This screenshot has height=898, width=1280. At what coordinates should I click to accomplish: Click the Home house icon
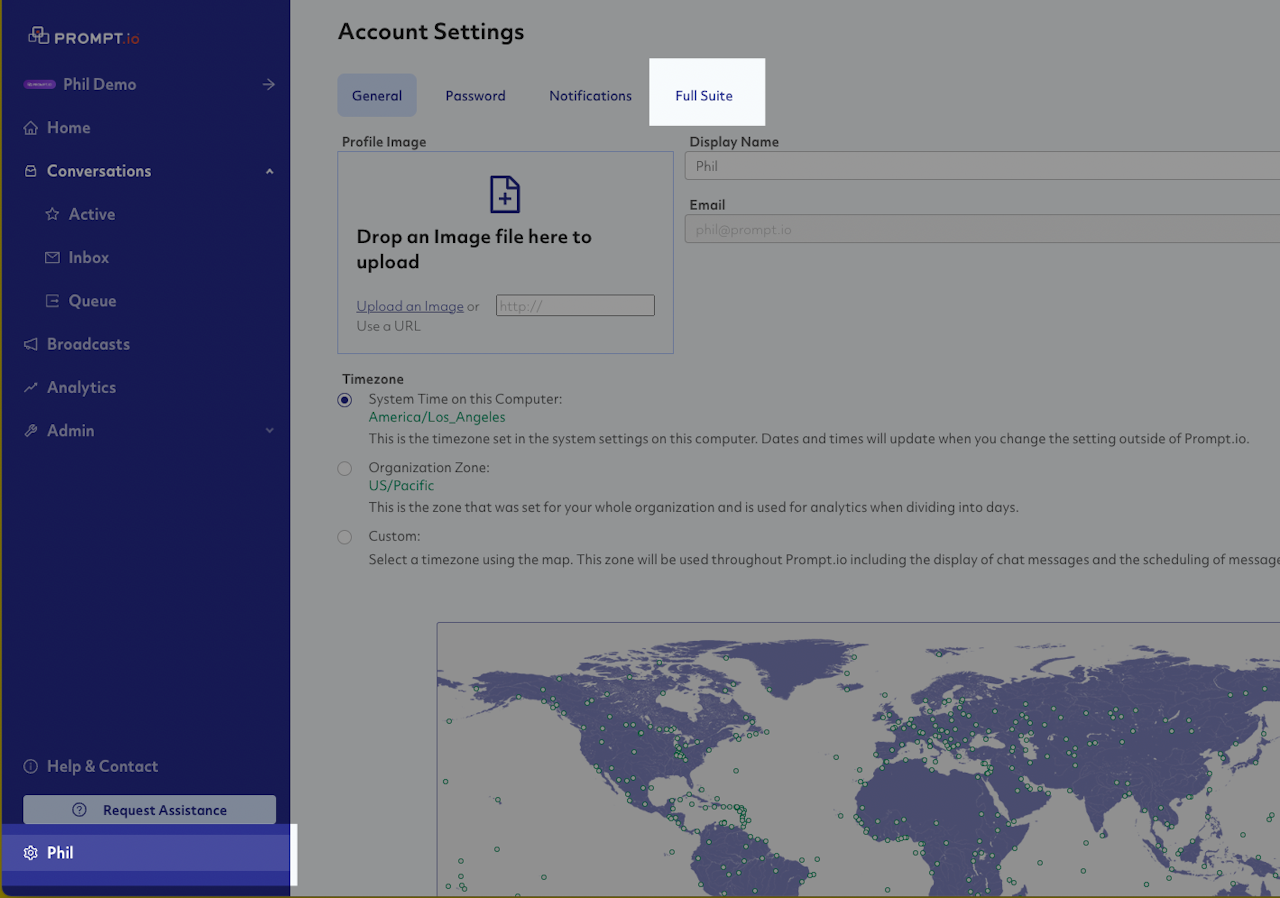(x=31, y=128)
